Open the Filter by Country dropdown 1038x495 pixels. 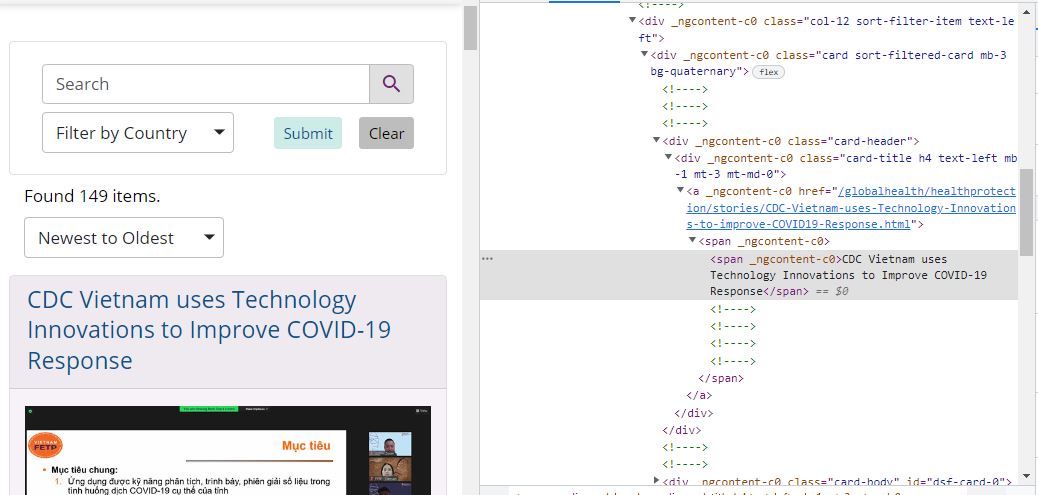[138, 133]
